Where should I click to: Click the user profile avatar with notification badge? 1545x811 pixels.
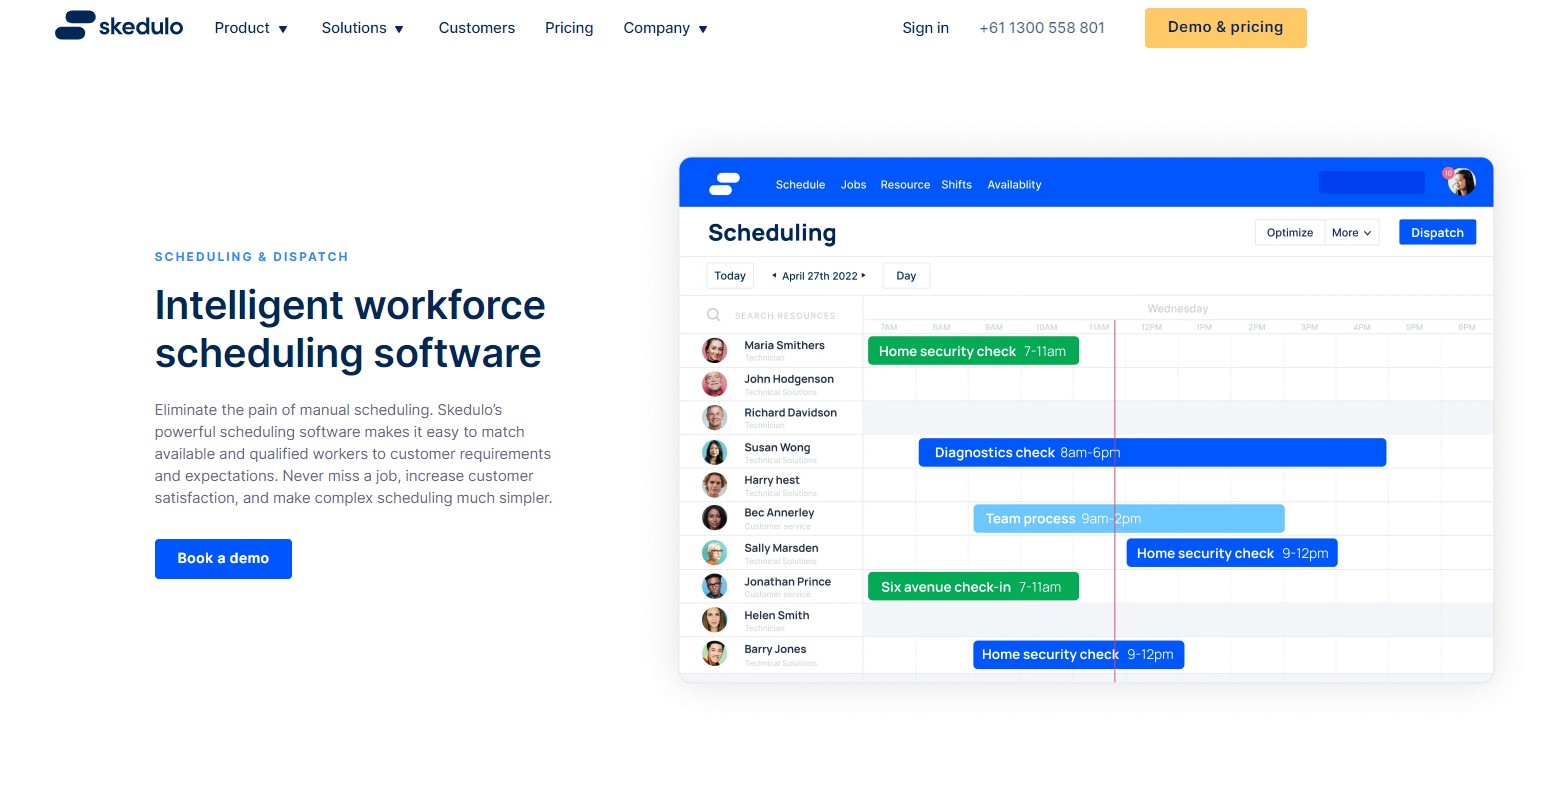click(x=1461, y=182)
